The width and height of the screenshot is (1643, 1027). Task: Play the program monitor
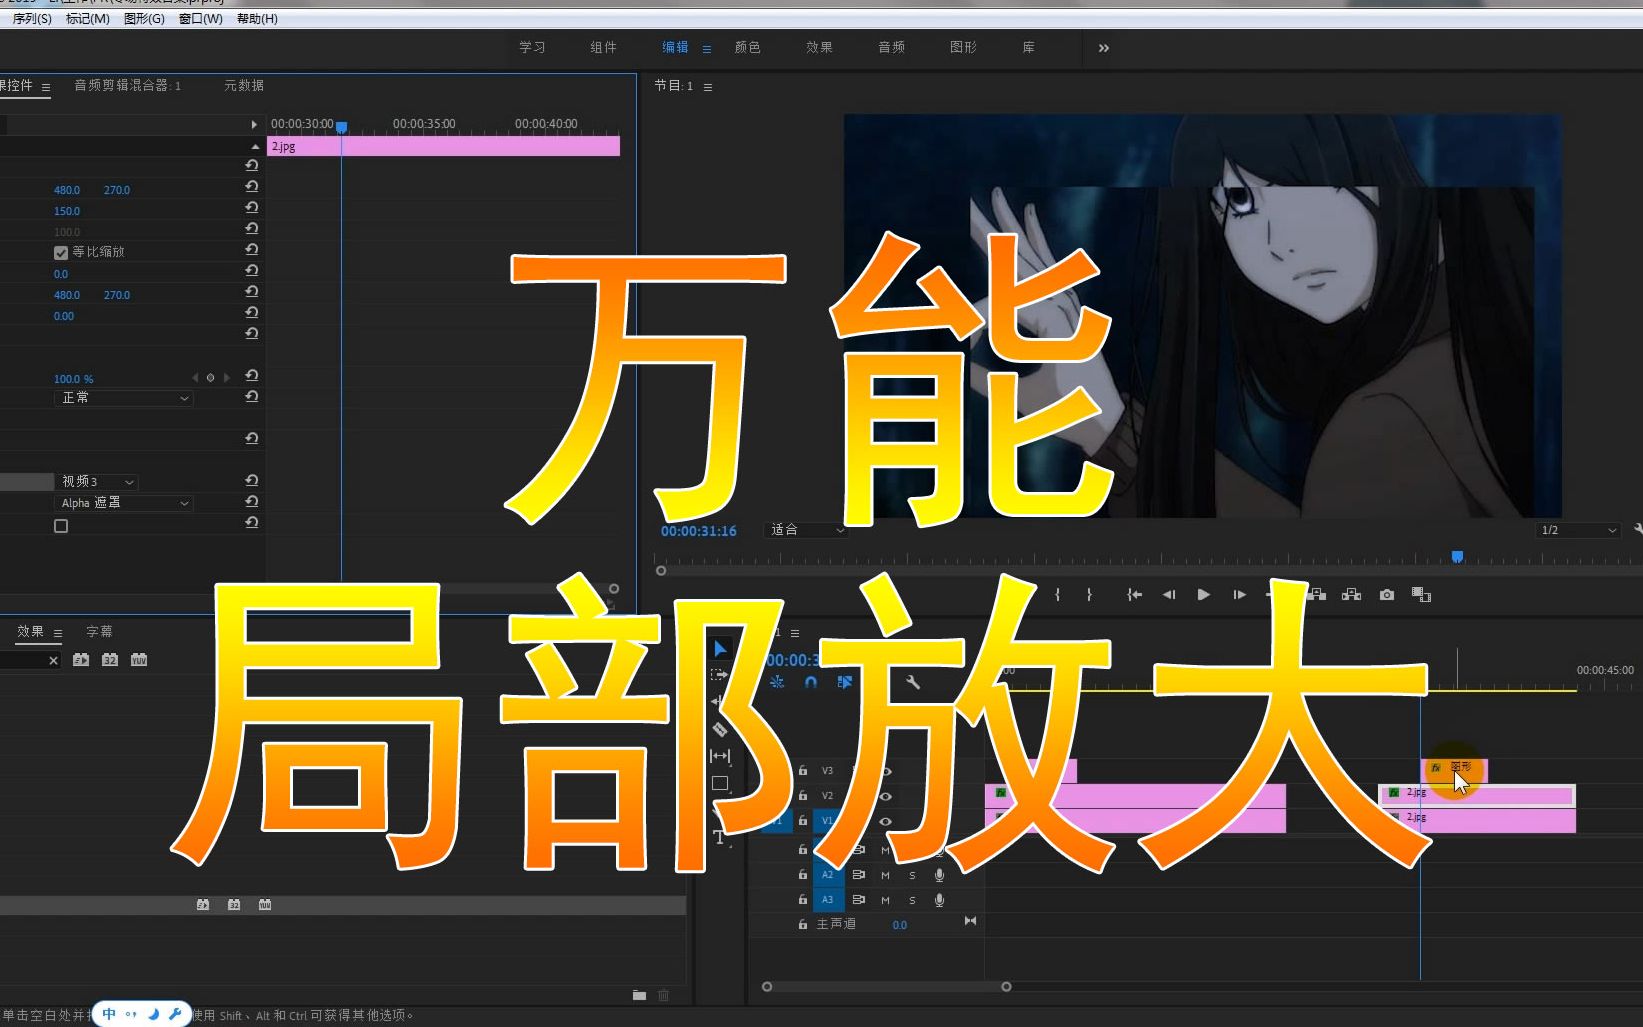pyautogui.click(x=1204, y=594)
